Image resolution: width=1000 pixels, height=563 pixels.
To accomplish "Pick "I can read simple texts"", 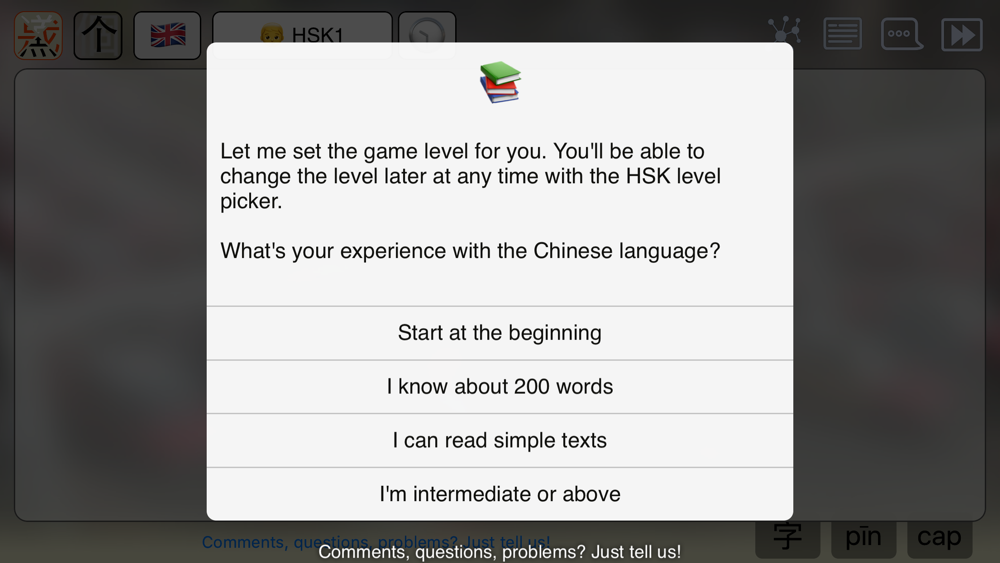I will click(500, 441).
